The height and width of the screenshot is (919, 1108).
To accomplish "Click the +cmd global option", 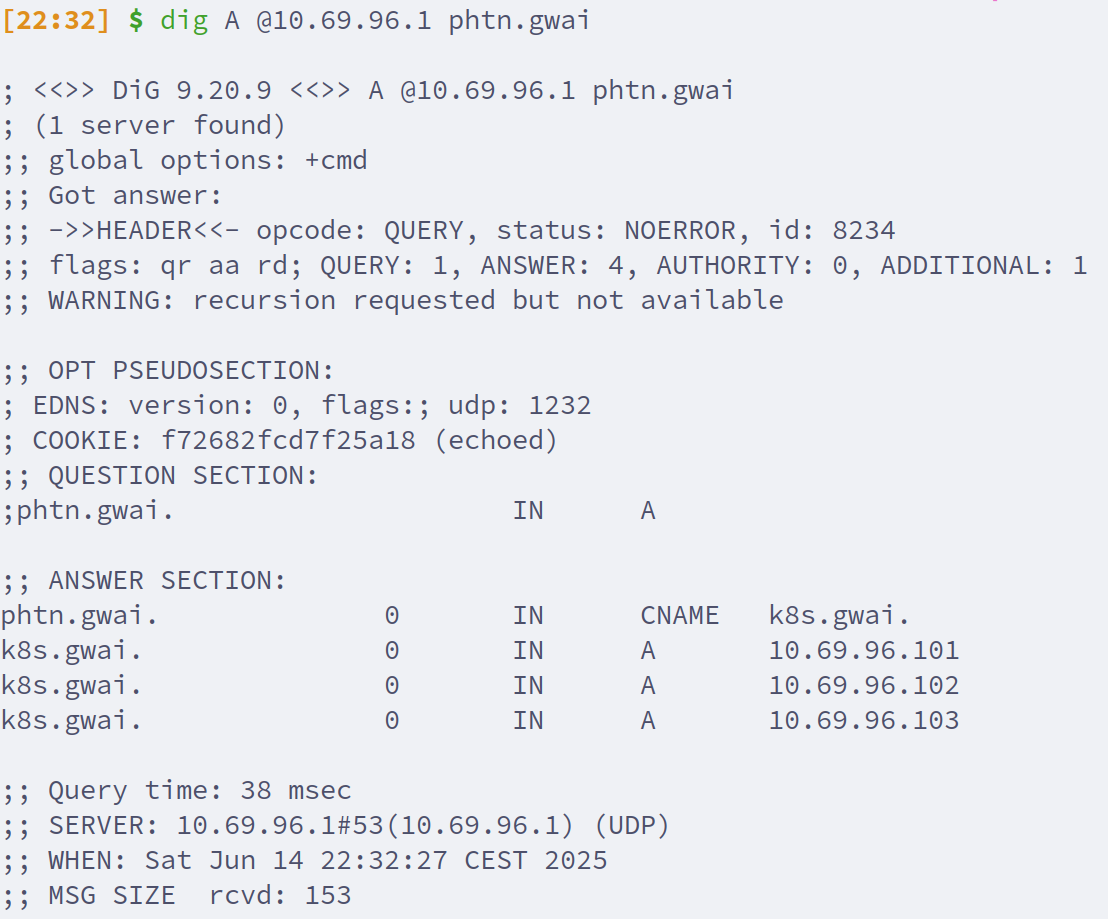I will point(337,160).
